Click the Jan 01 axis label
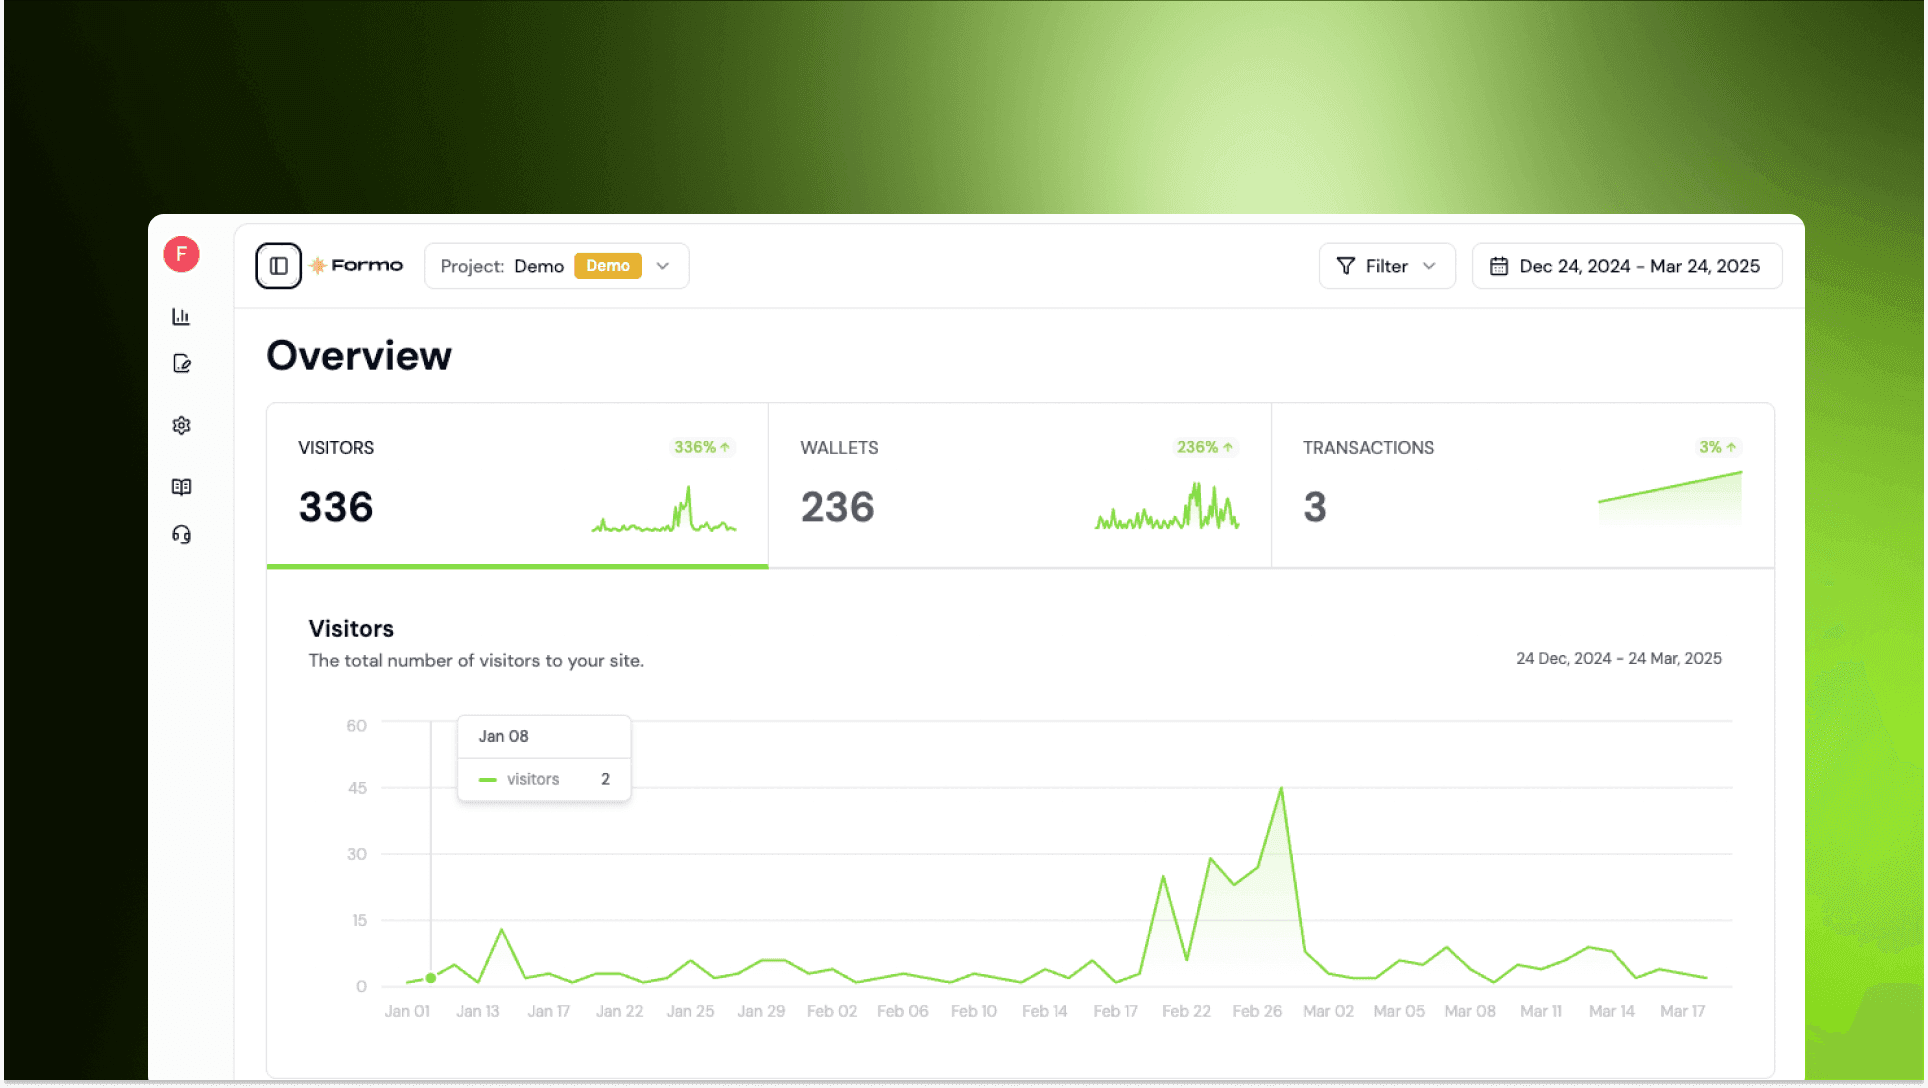Screen dimensions: 1928x1088 407,1011
